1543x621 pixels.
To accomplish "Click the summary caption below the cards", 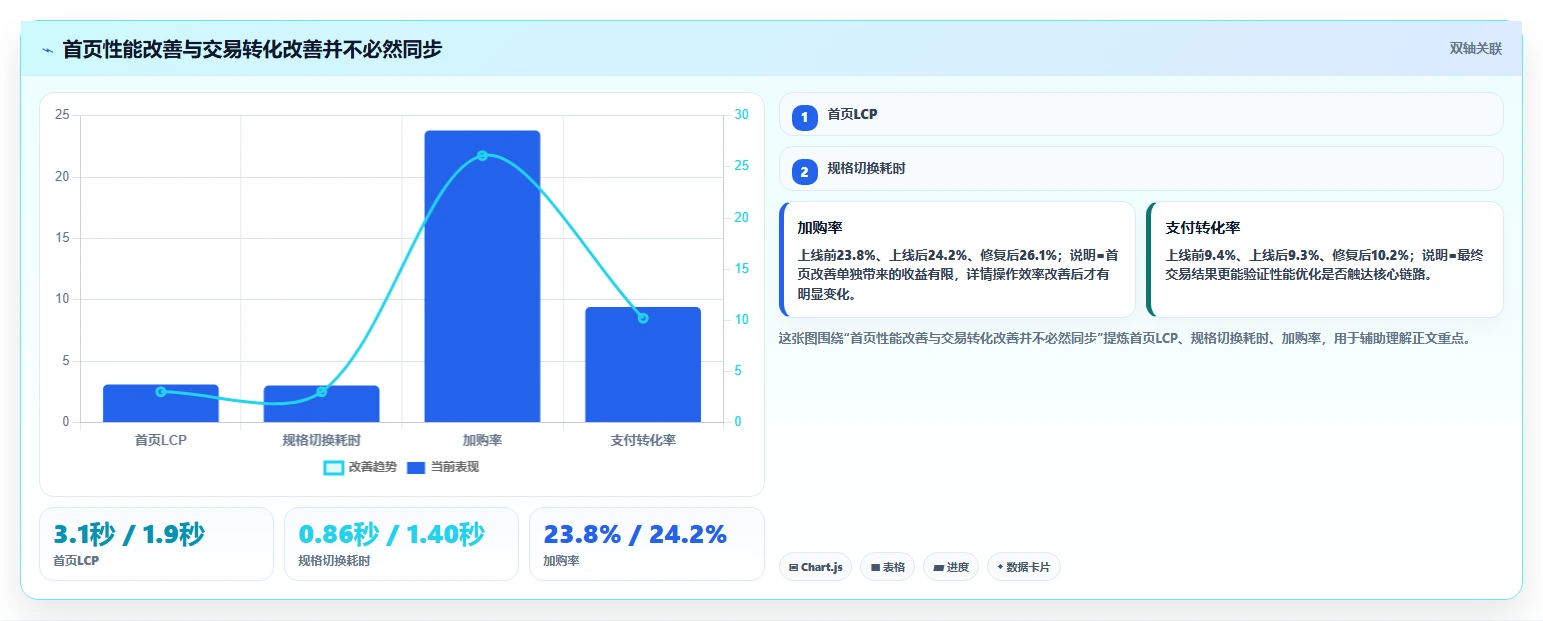I will click(x=1128, y=338).
